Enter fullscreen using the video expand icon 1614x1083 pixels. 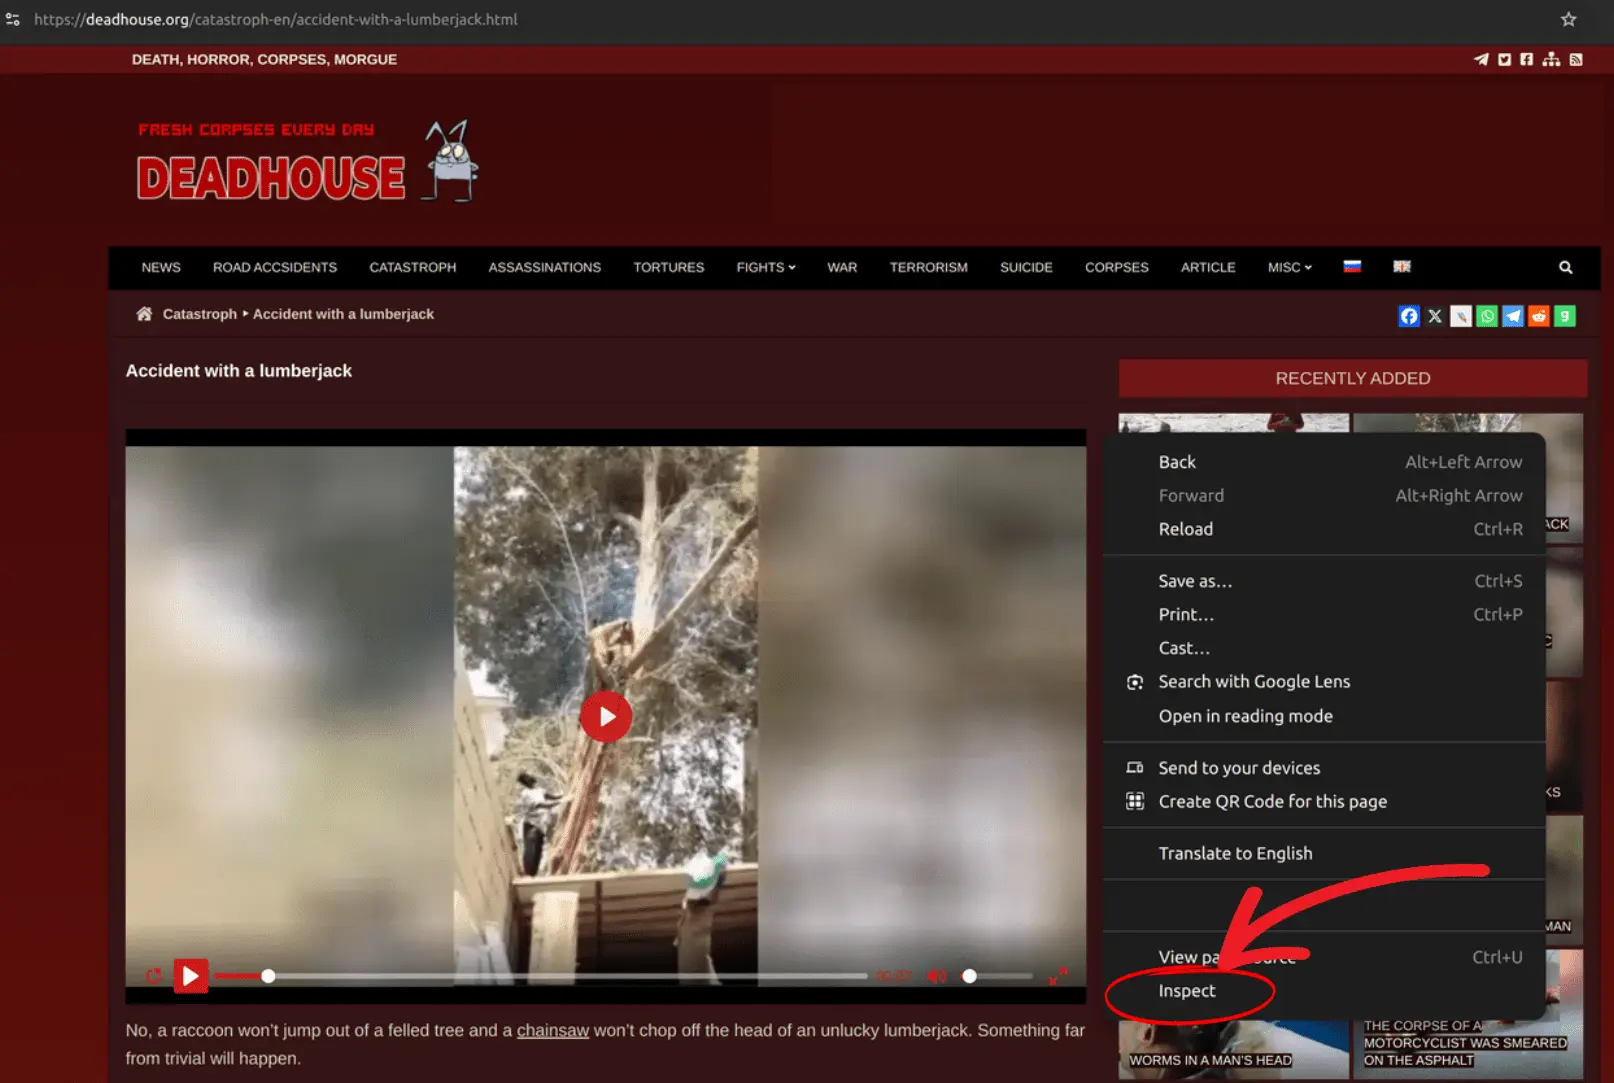(1058, 976)
